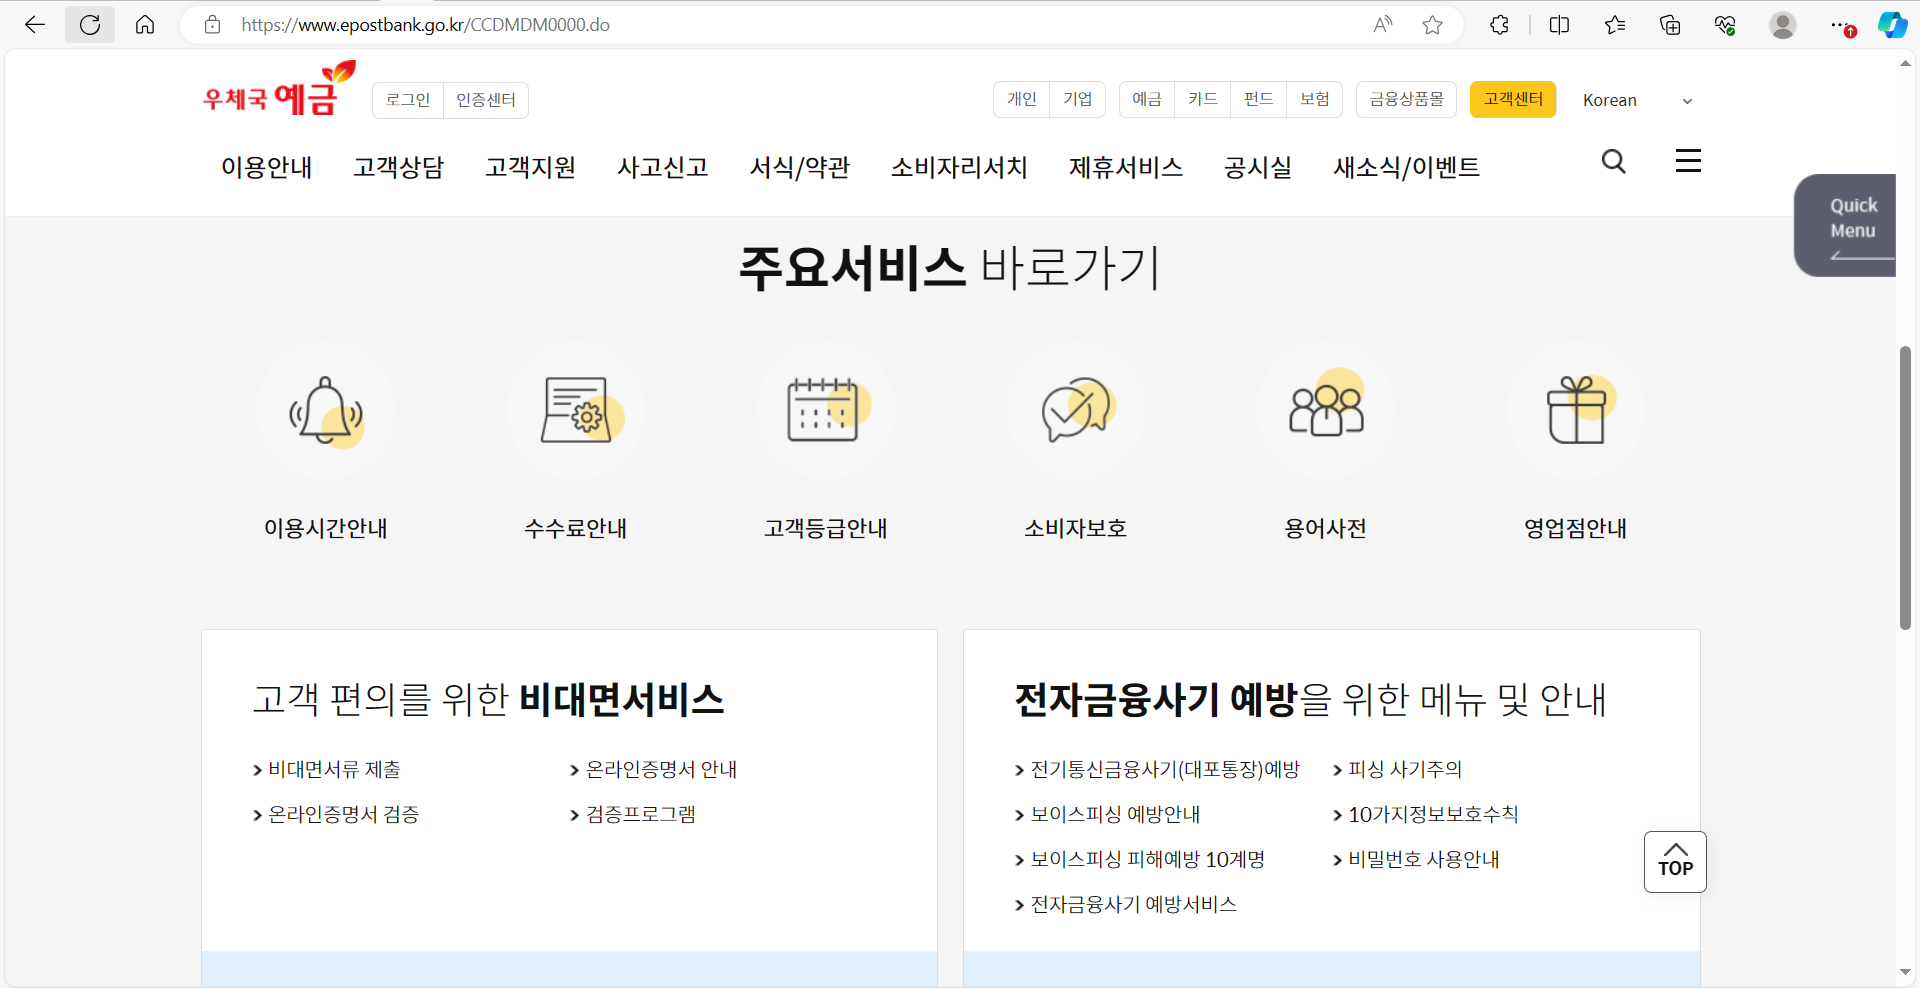Click the 로그인 button
Viewport: 1920px width, 988px height.
(408, 100)
